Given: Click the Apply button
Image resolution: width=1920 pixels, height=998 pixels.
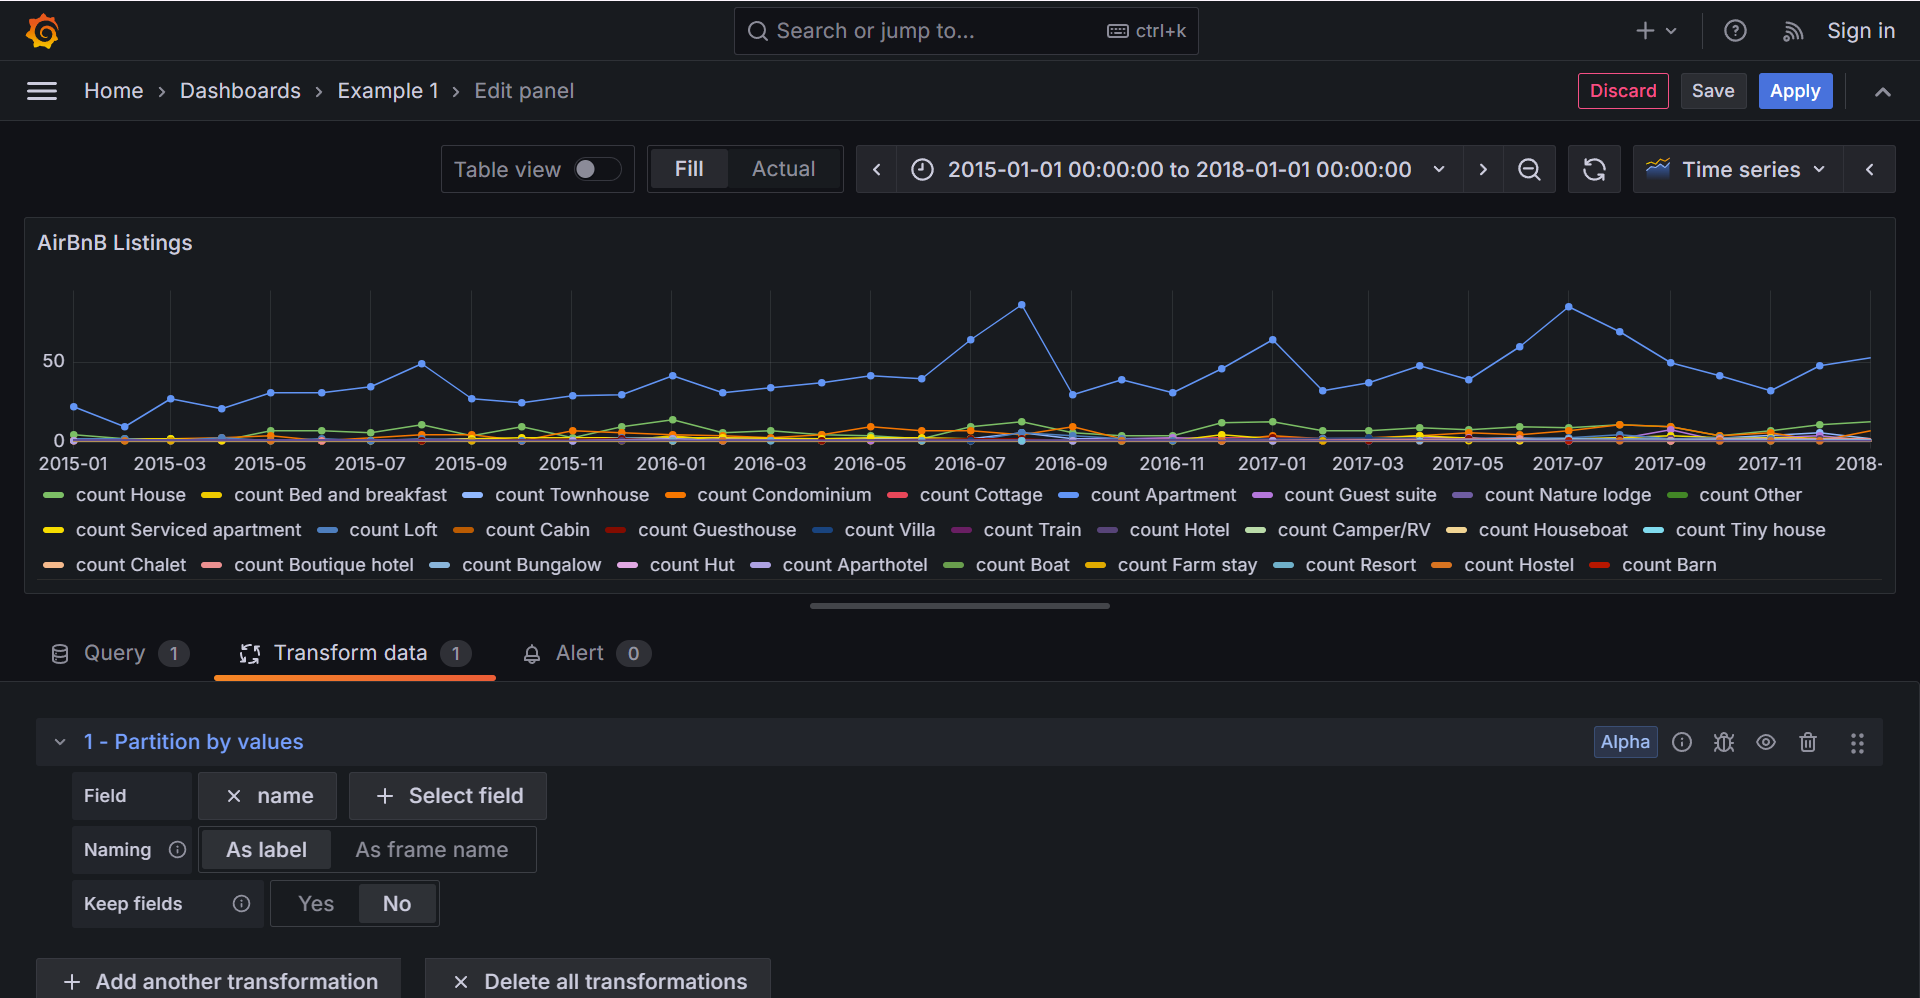Looking at the screenshot, I should [x=1795, y=91].
